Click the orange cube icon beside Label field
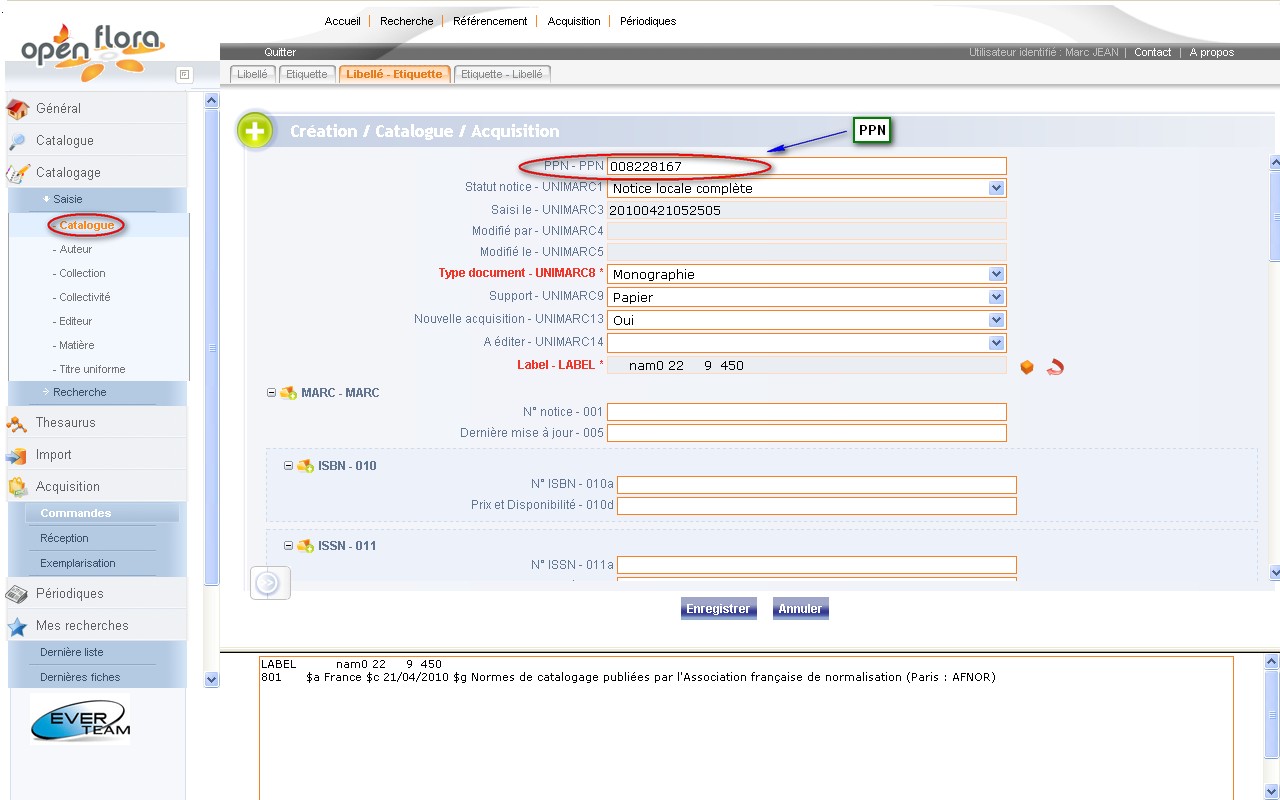This screenshot has width=1280, height=800. pos(1026,367)
